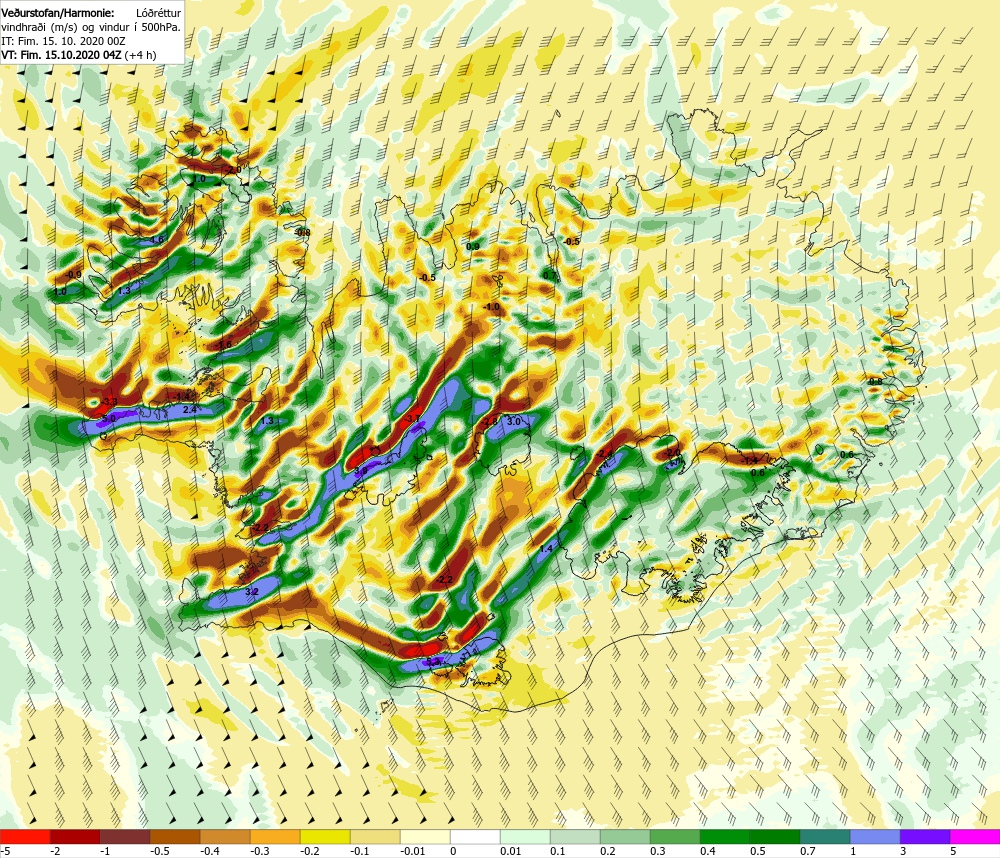Click the '-3.3' value label on the map
The height and width of the screenshot is (858, 1000).
(x=109, y=401)
